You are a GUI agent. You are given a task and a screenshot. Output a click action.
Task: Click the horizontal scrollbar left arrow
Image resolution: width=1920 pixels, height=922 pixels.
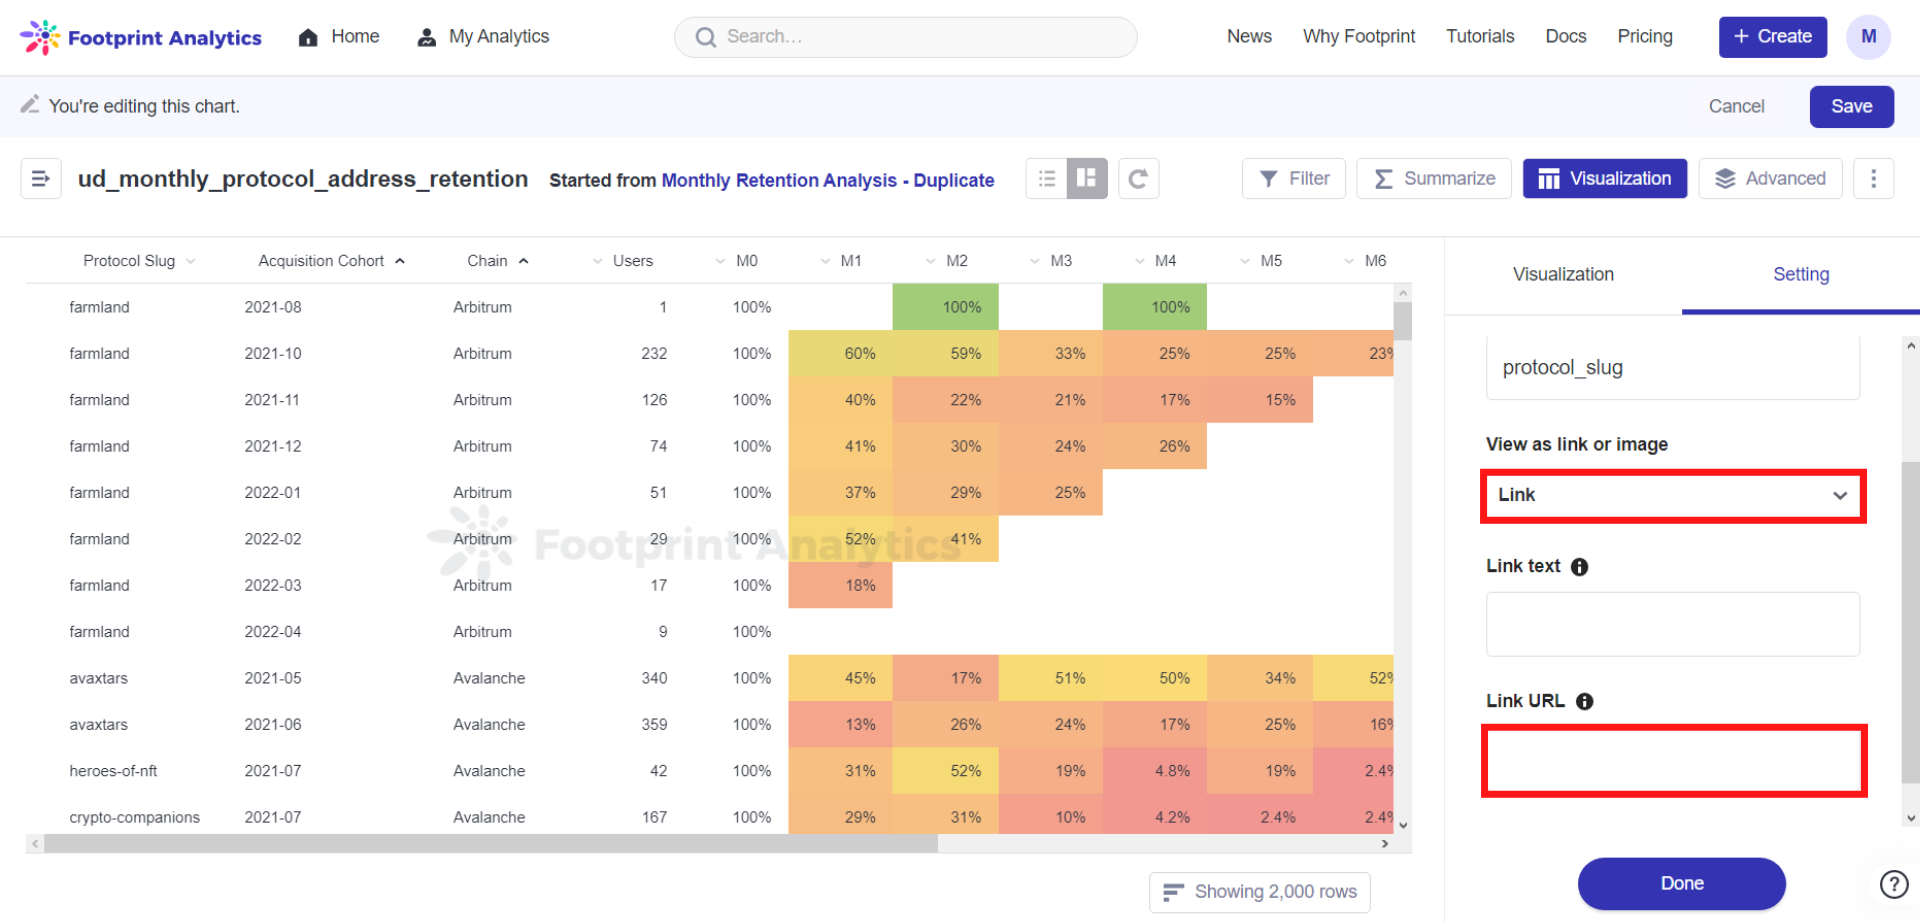(x=35, y=844)
